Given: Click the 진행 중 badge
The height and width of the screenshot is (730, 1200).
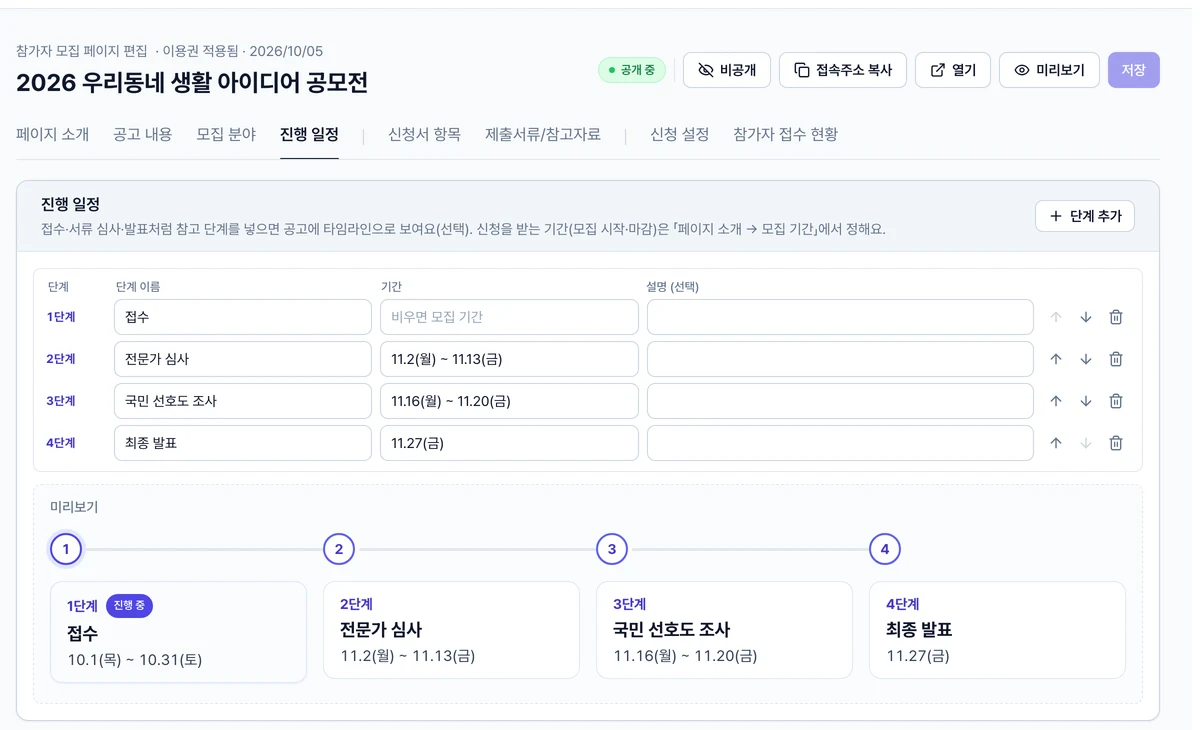Looking at the screenshot, I should point(129,605).
